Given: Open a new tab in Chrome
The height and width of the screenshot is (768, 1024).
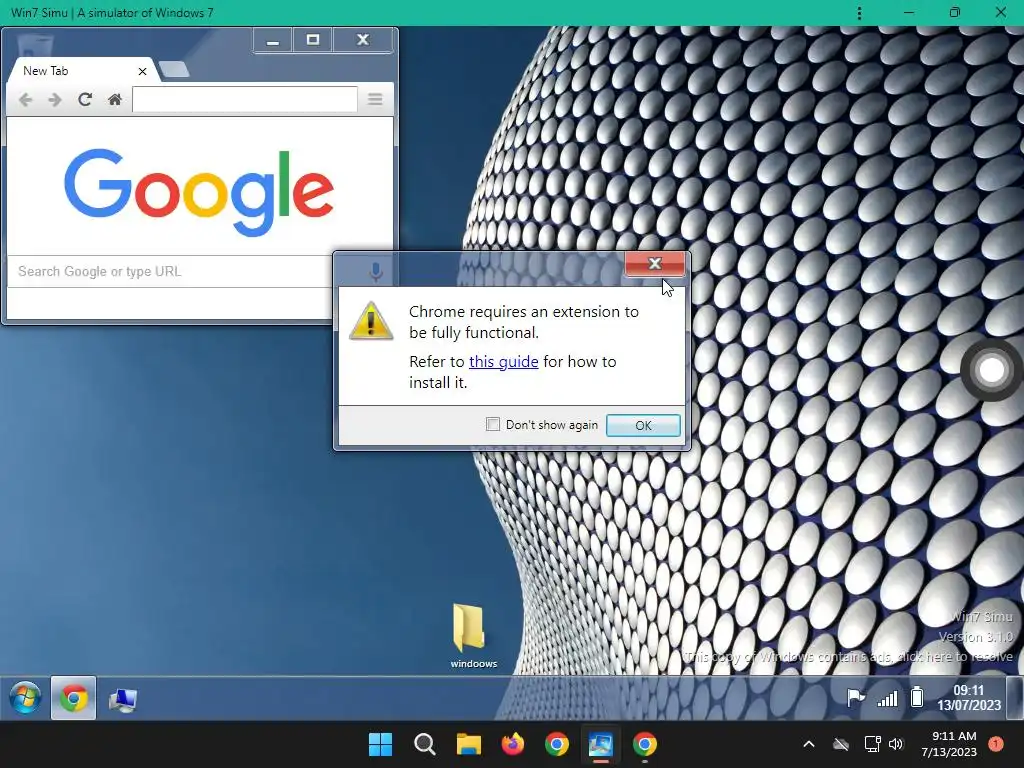Looking at the screenshot, I should coord(174,69).
